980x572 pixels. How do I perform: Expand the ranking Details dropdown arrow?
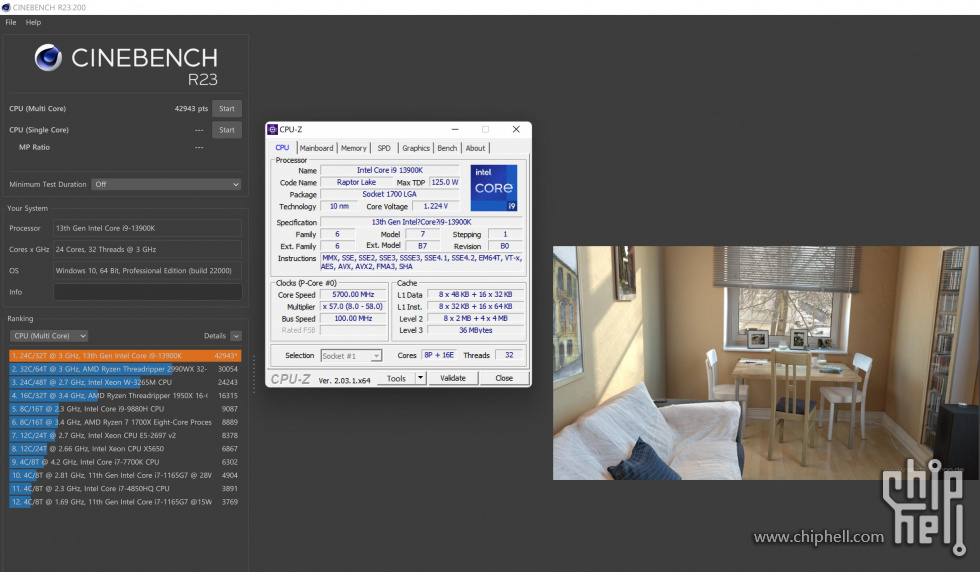click(236, 336)
